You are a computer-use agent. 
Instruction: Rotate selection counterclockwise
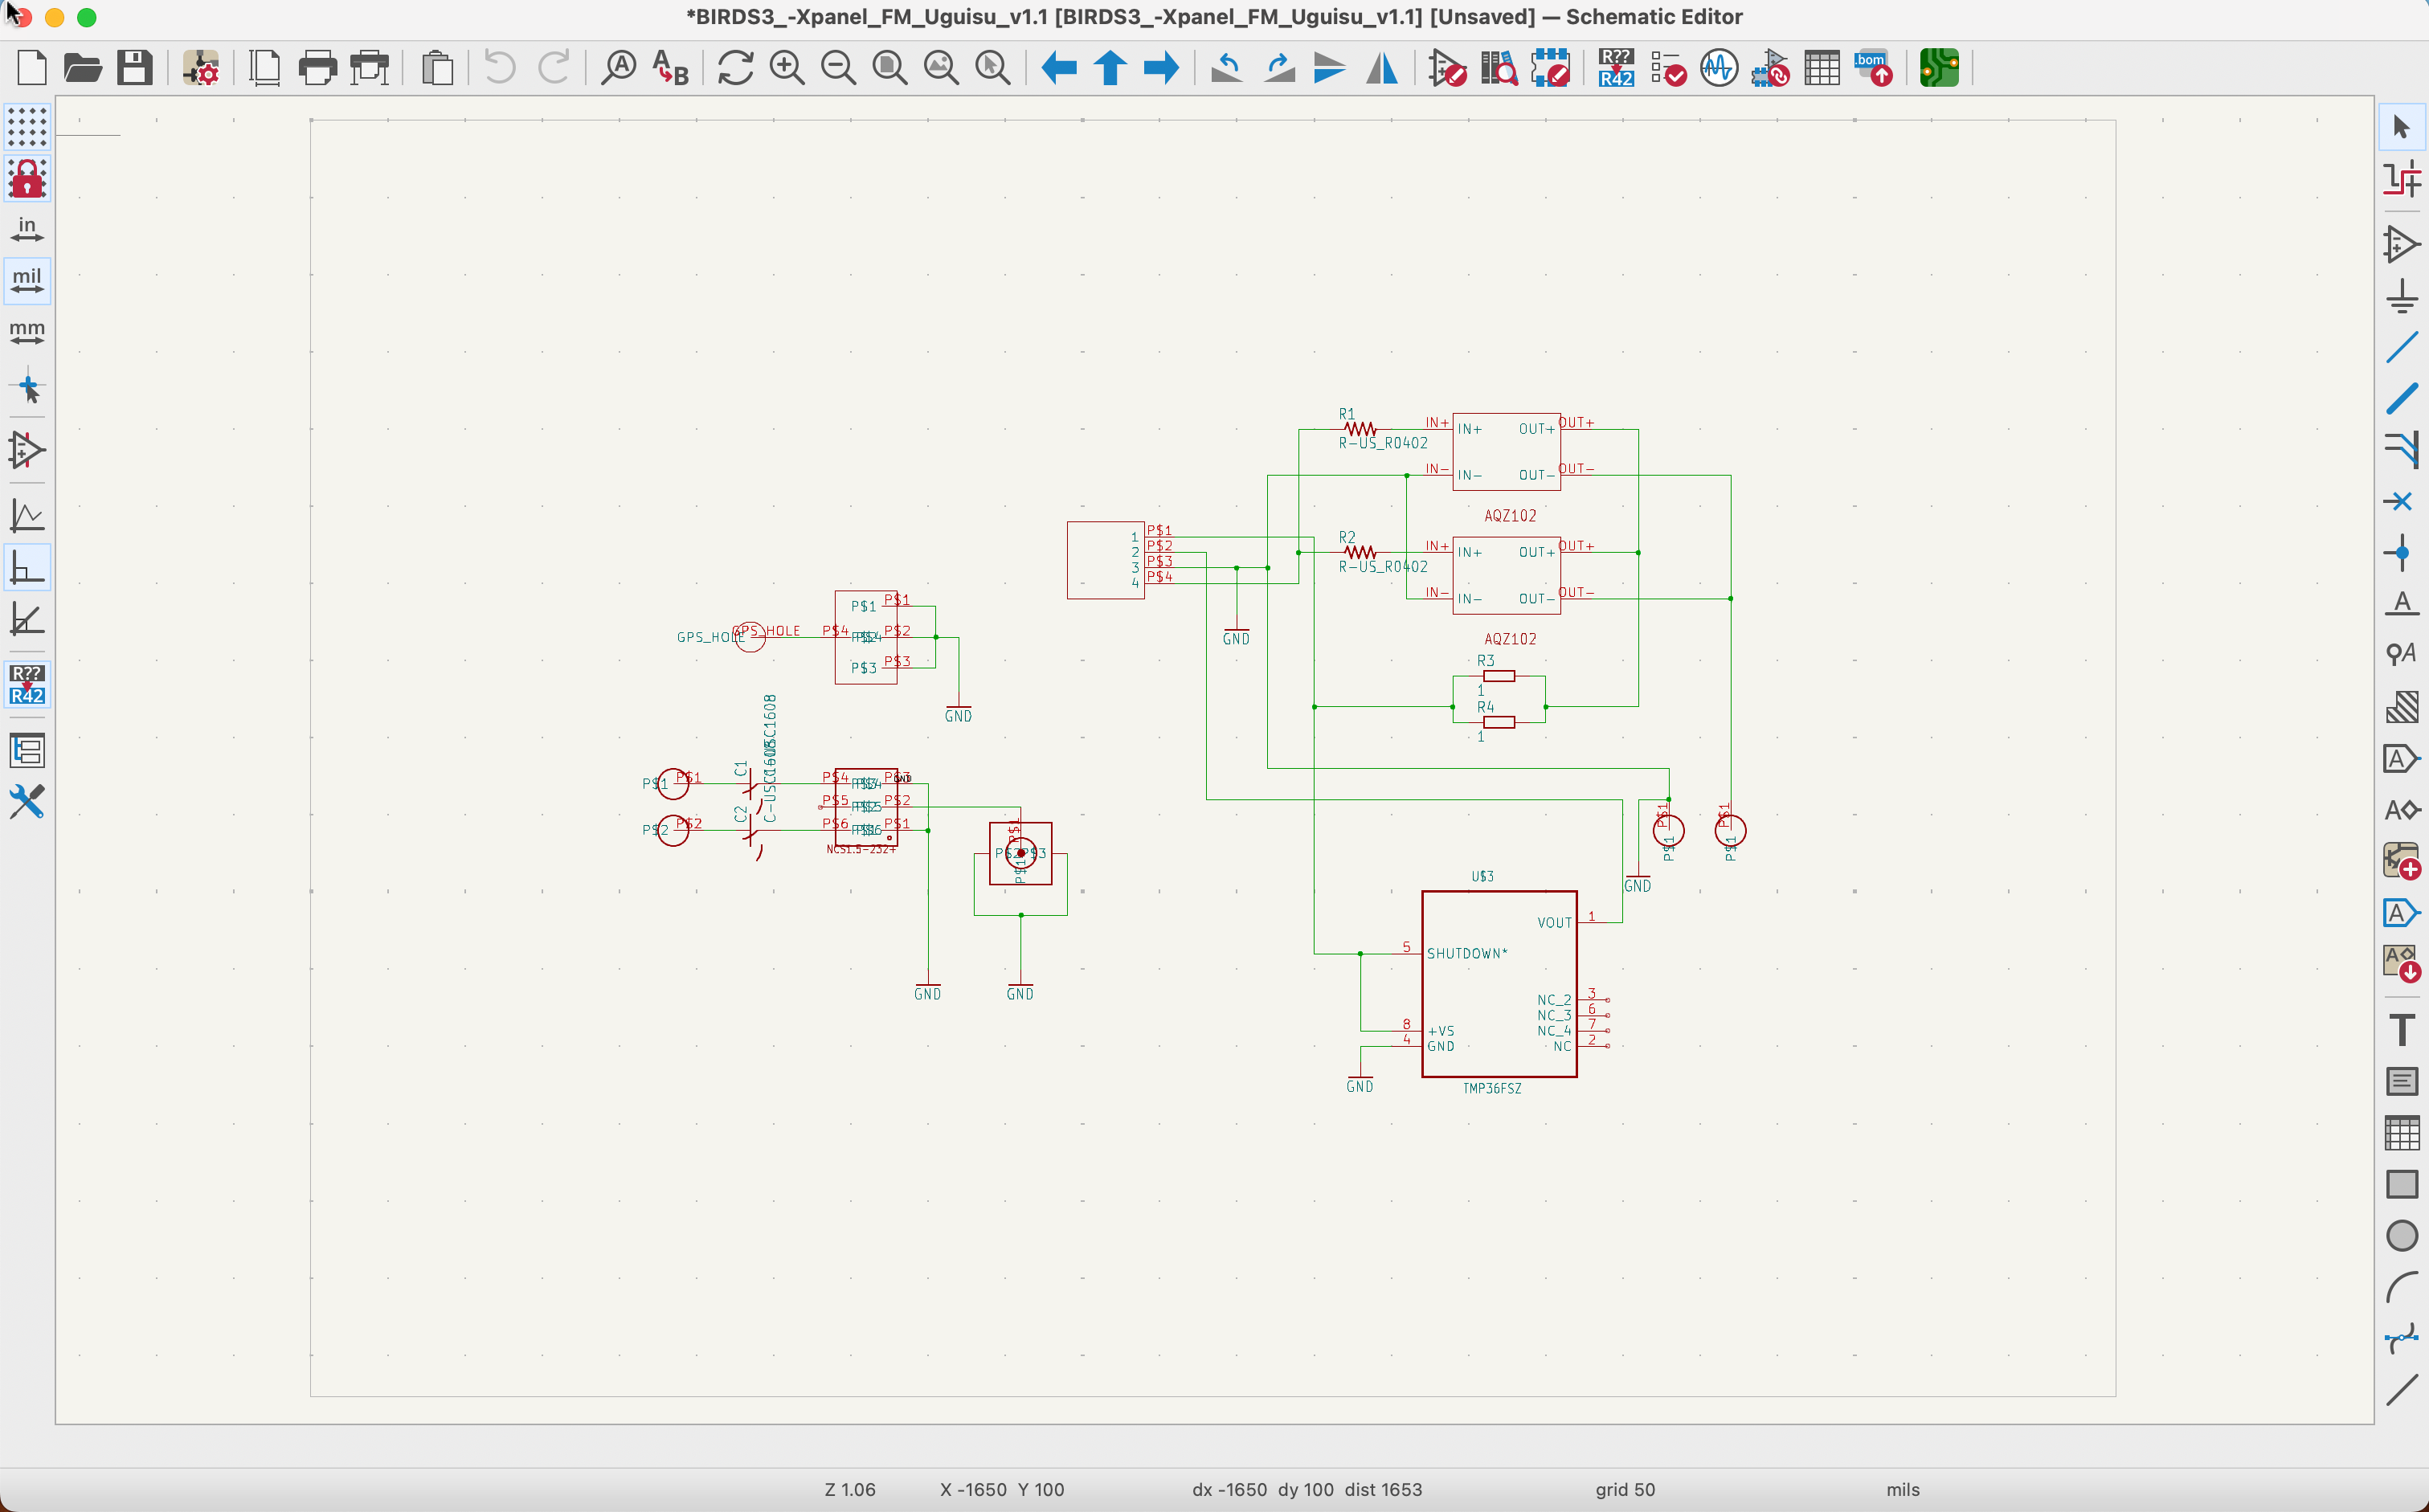(1227, 68)
